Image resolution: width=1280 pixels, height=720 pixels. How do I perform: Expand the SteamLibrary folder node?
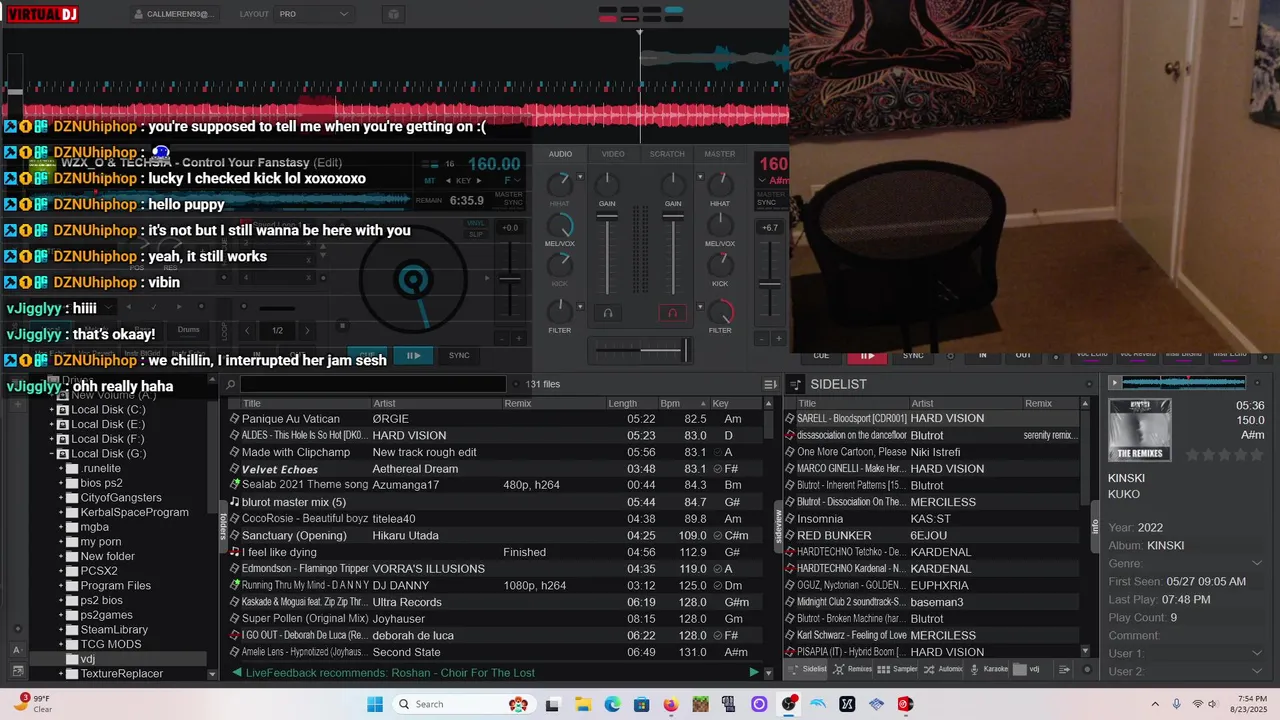tap(61, 630)
